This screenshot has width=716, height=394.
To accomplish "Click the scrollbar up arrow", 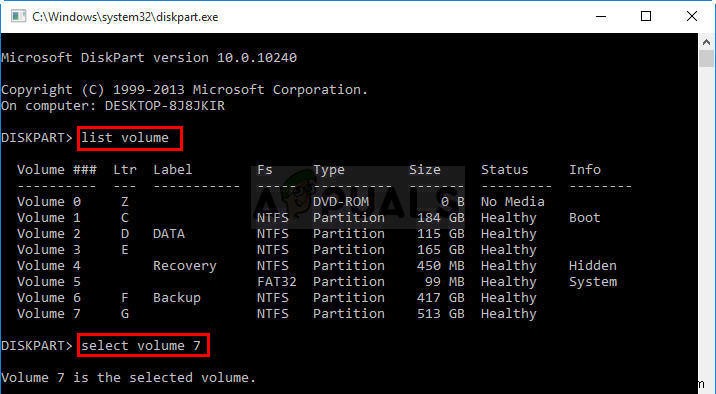I will (x=706, y=42).
